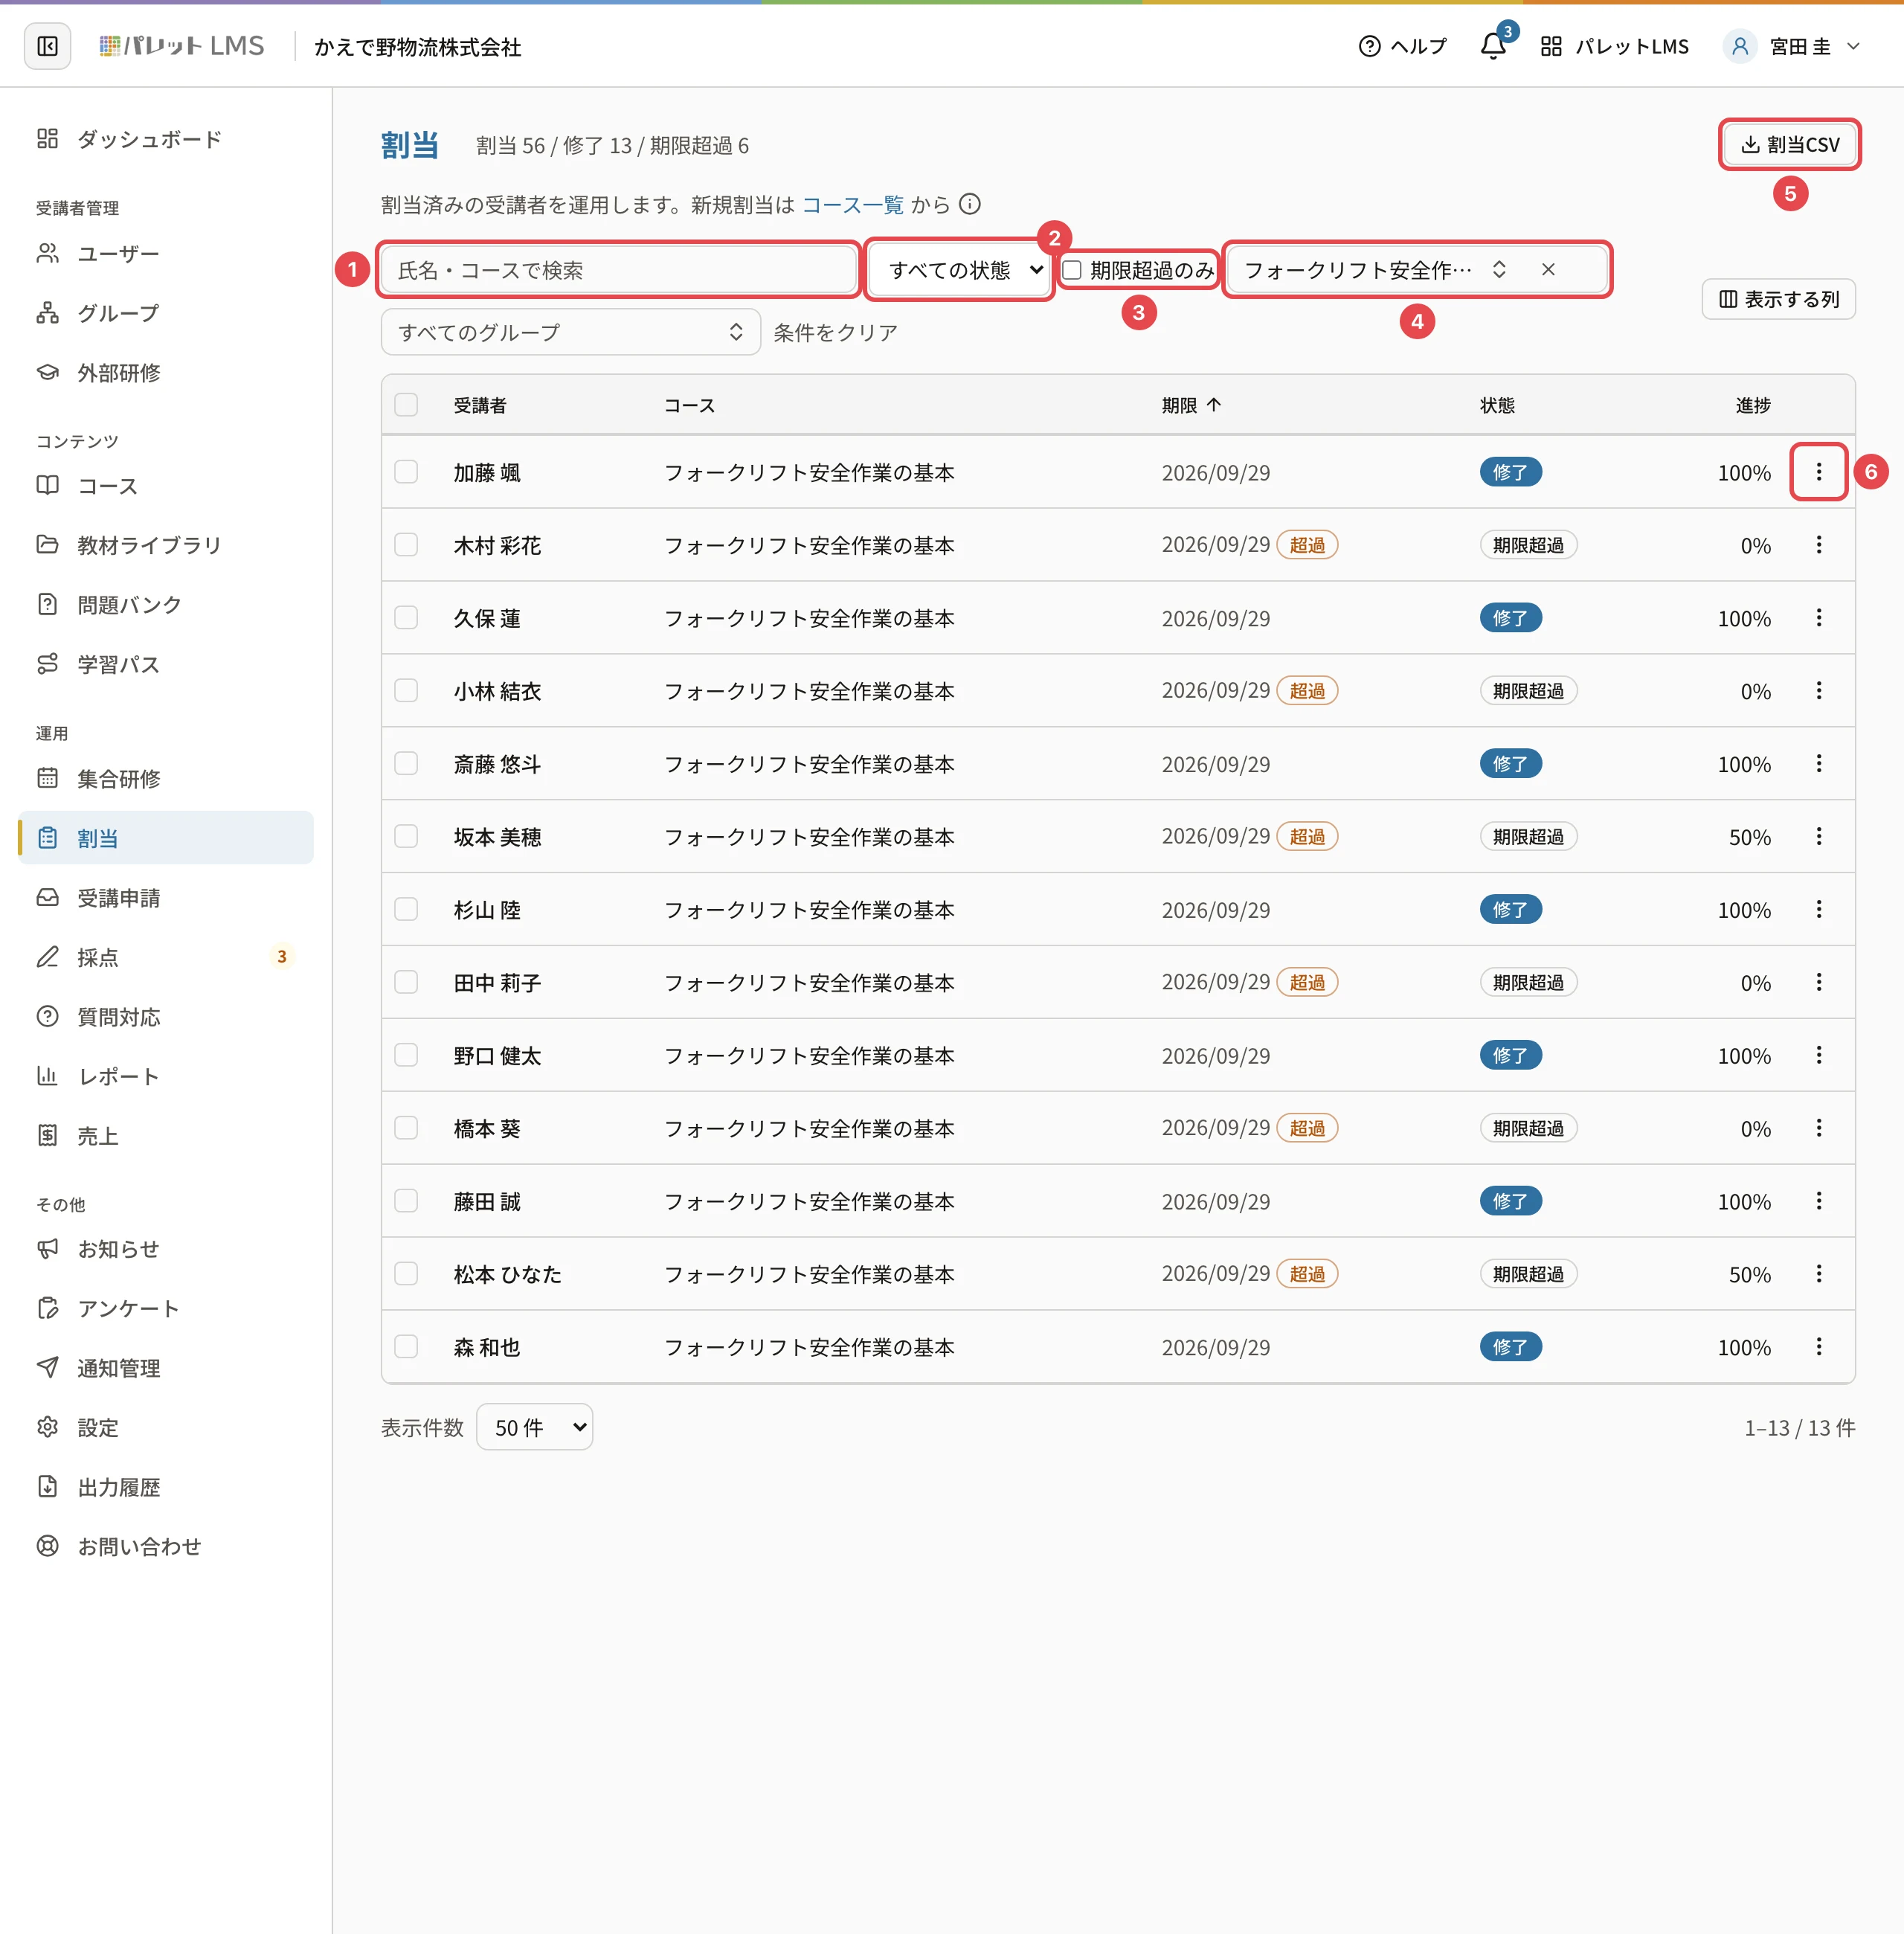Click 修了 badge in 加藤 颯 row

[x=1510, y=472]
